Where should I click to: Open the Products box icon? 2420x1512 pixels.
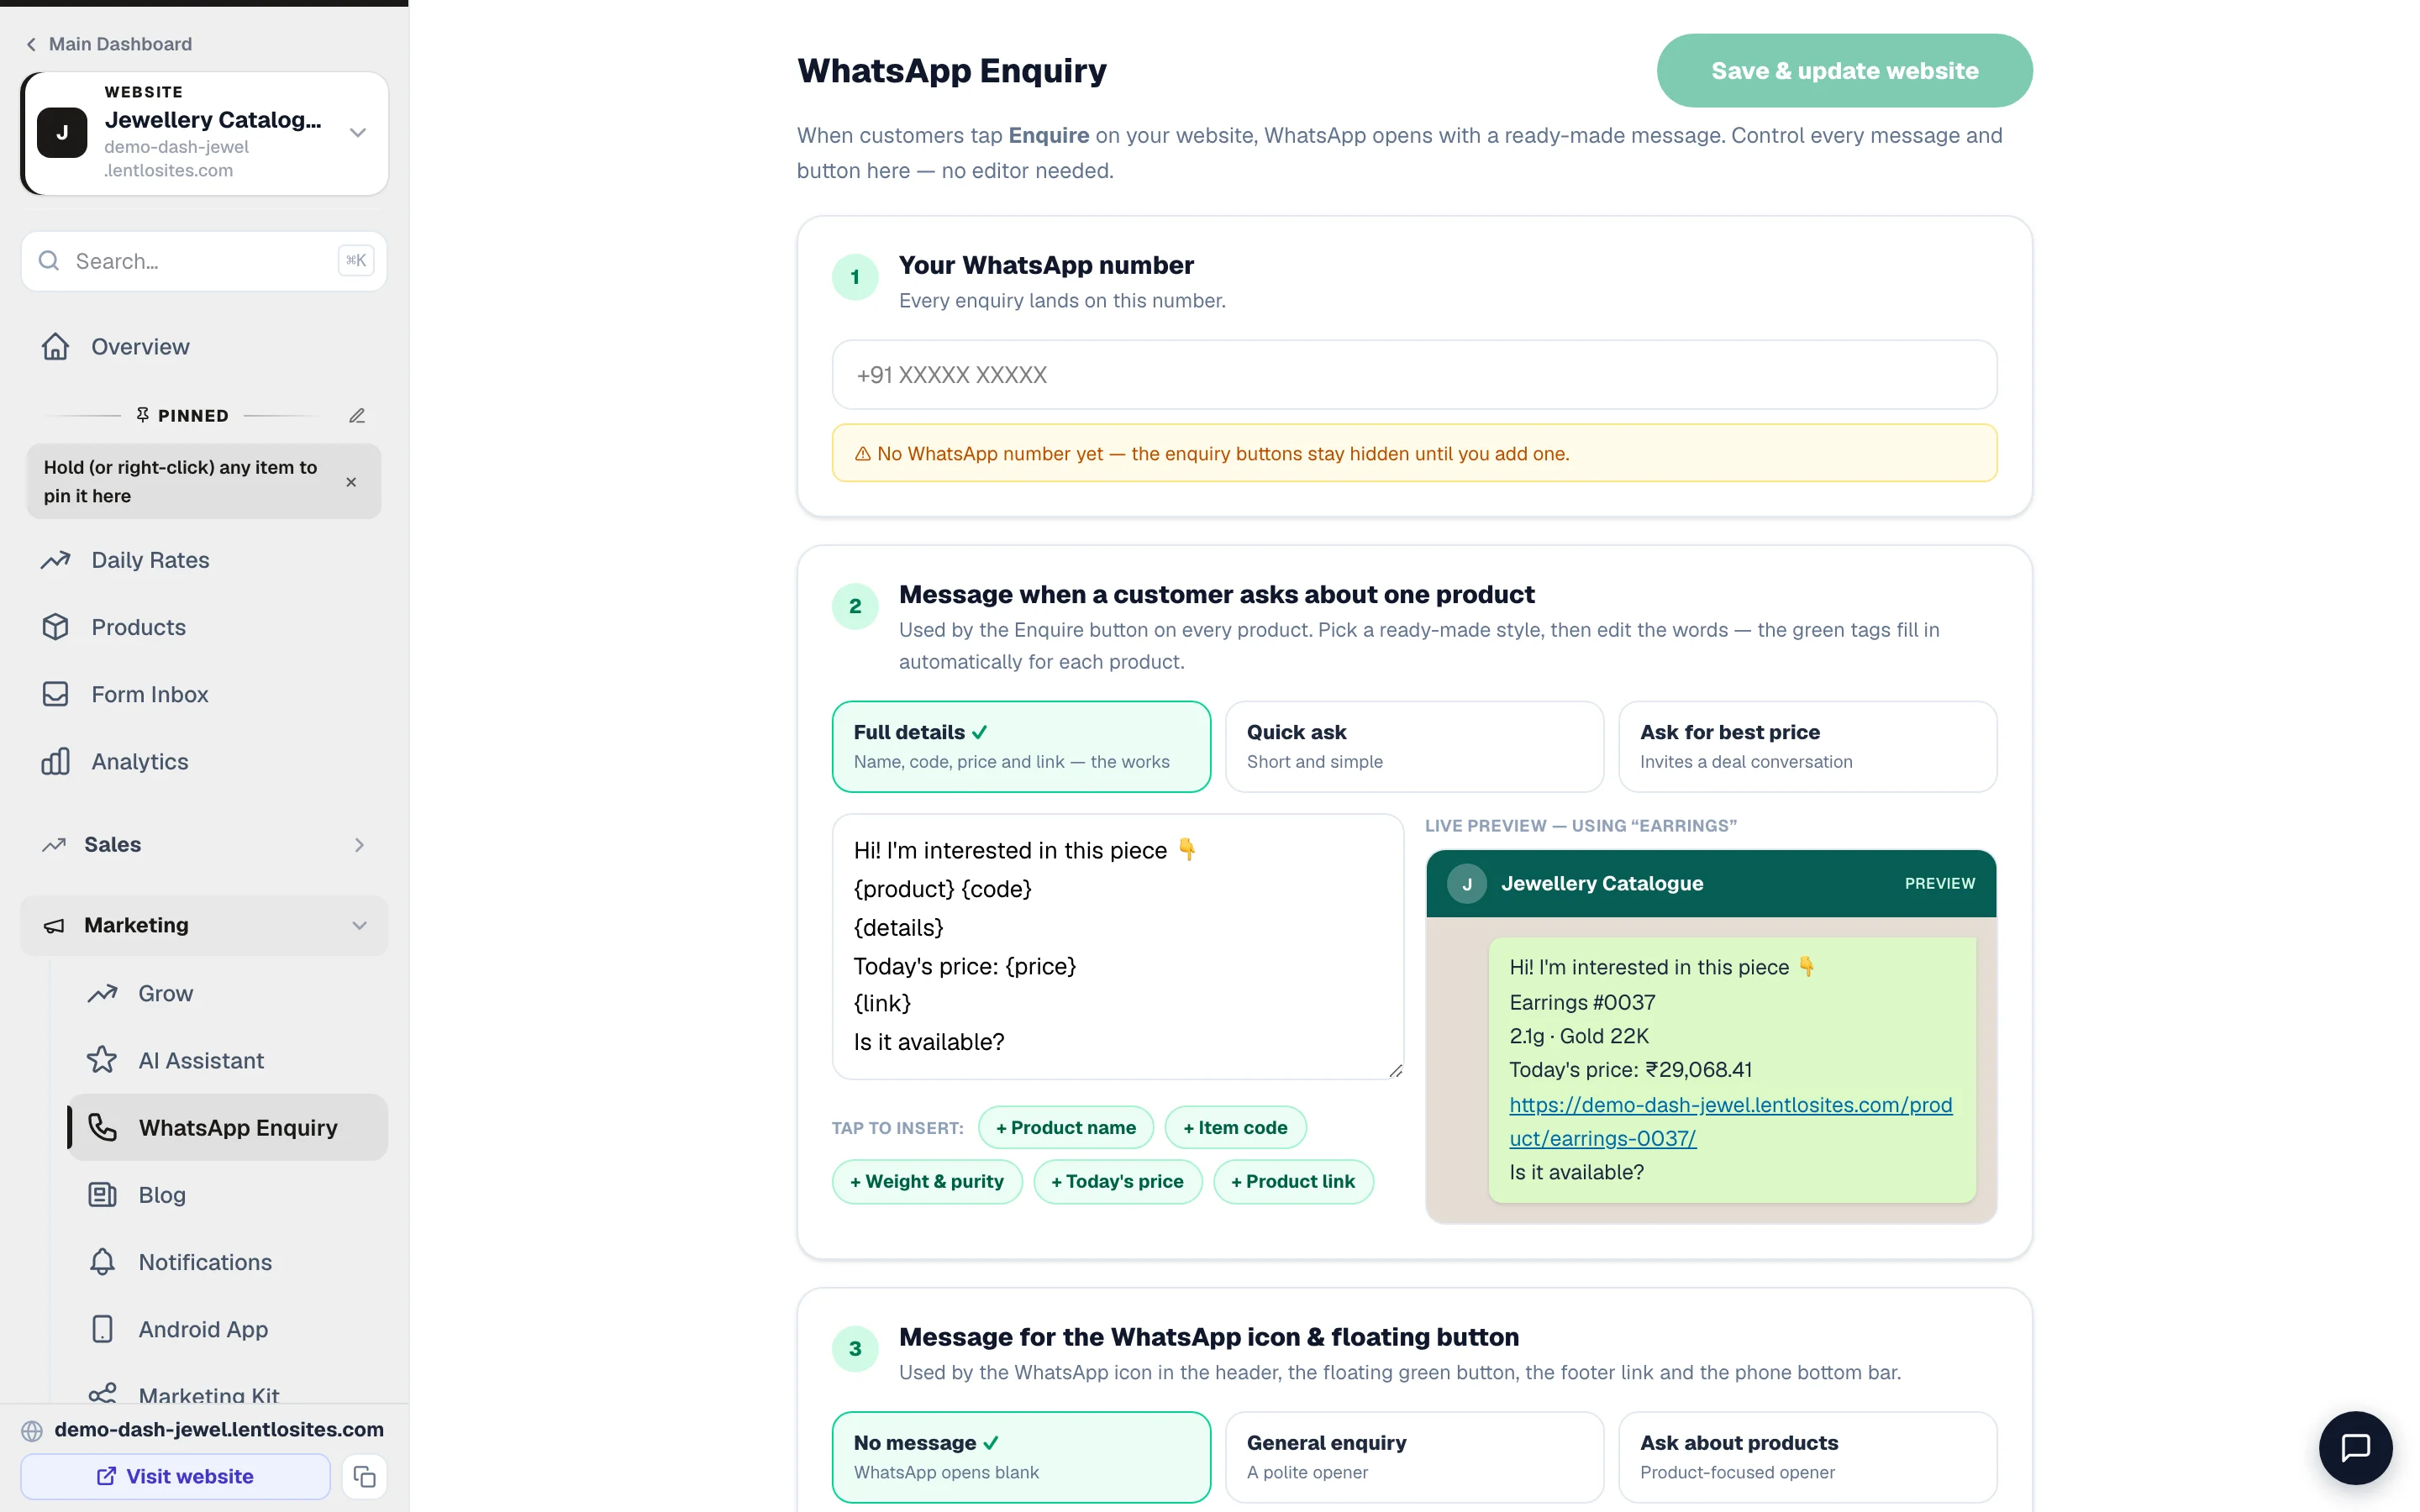(x=55, y=627)
